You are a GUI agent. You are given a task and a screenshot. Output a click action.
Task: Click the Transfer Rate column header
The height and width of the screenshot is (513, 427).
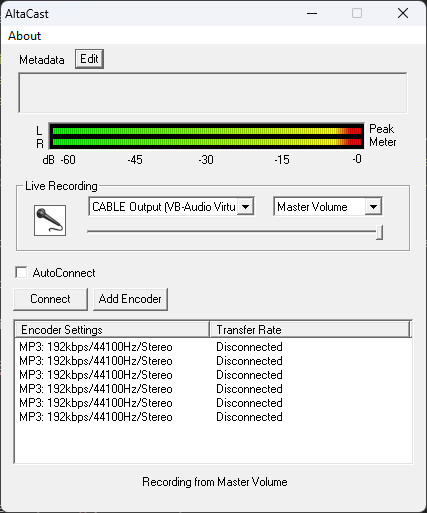click(310, 330)
